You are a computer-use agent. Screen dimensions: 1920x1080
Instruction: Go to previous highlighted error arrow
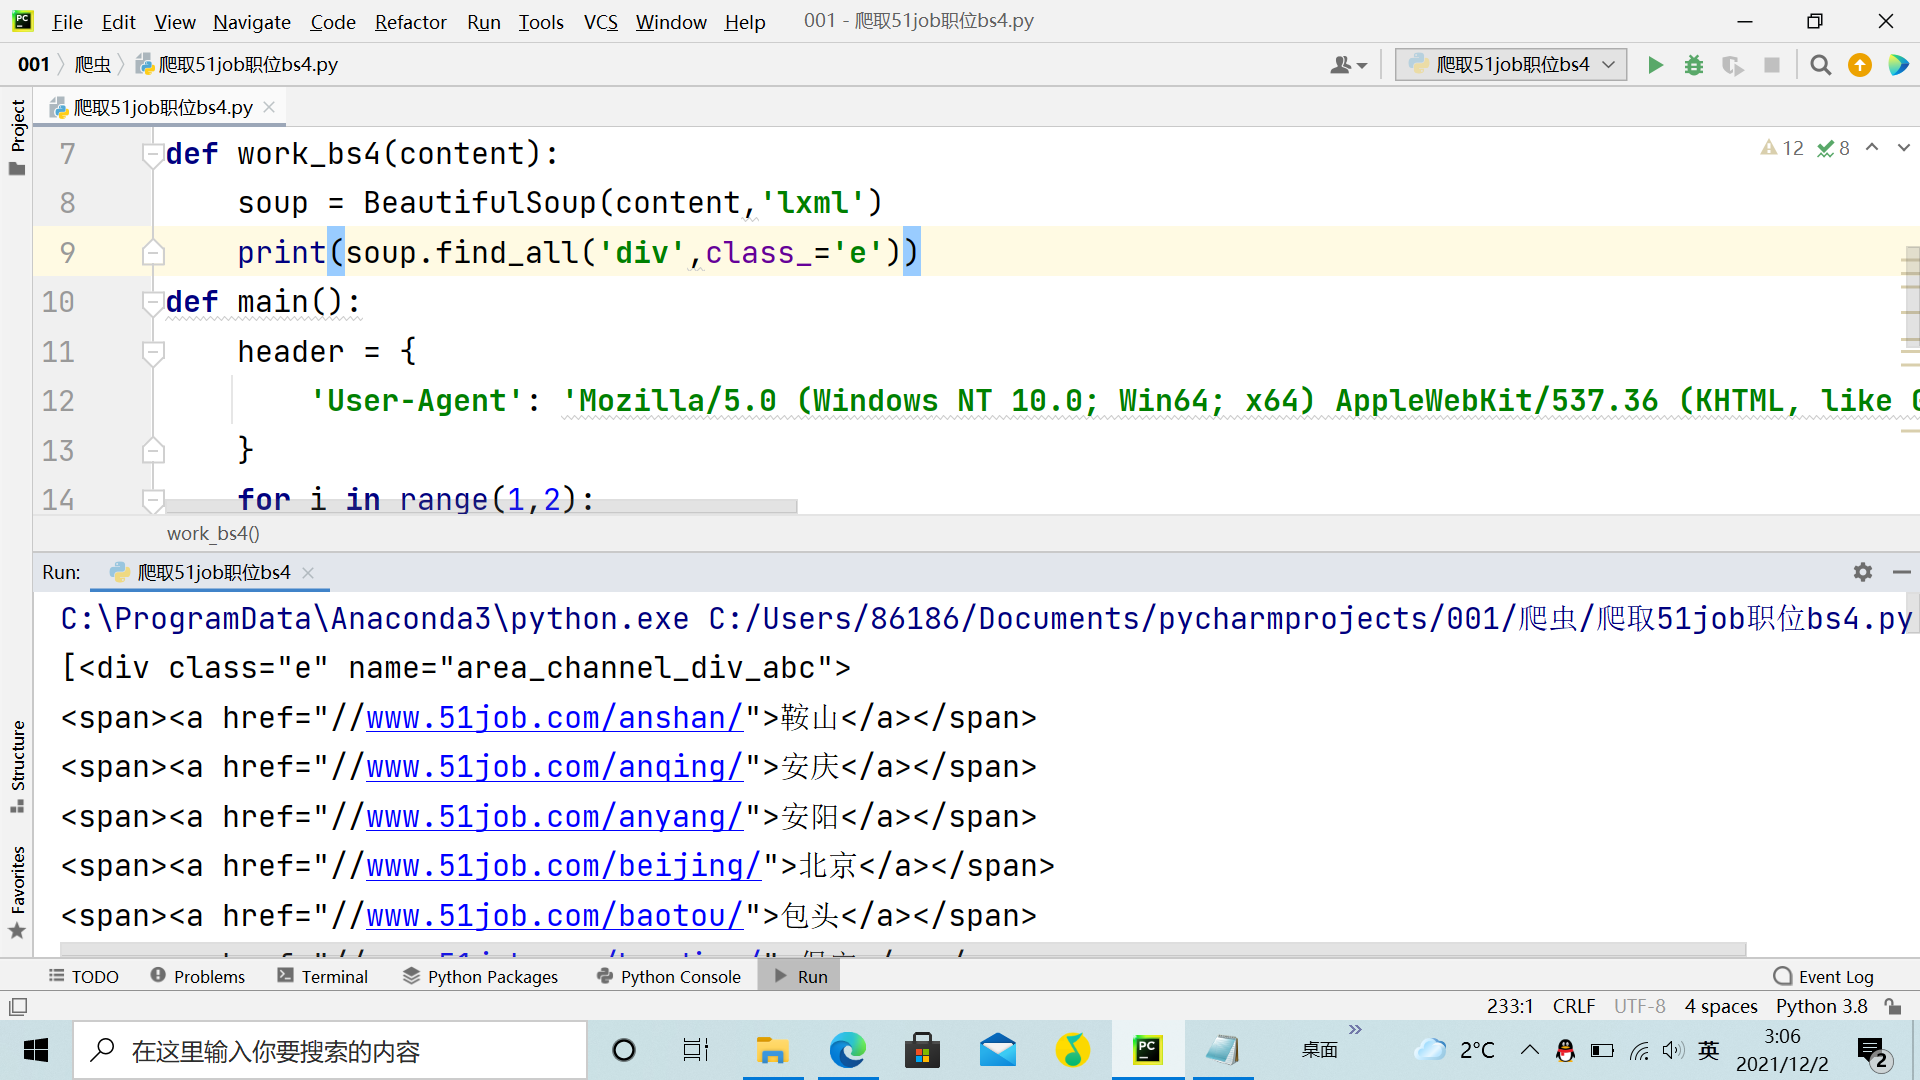coord(1872,147)
